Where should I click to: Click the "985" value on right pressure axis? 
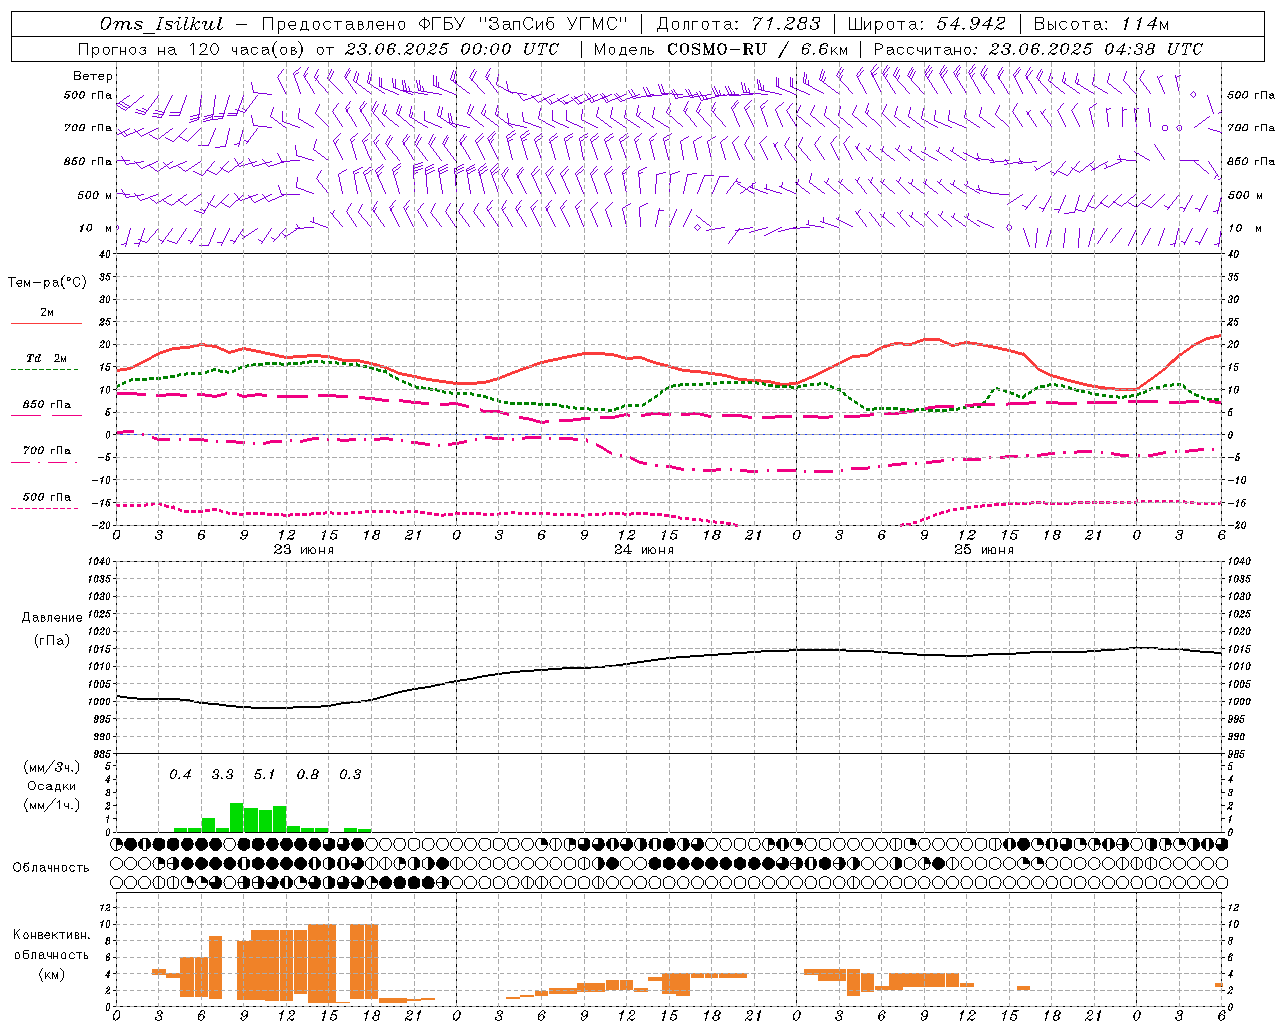pyautogui.click(x=1237, y=754)
